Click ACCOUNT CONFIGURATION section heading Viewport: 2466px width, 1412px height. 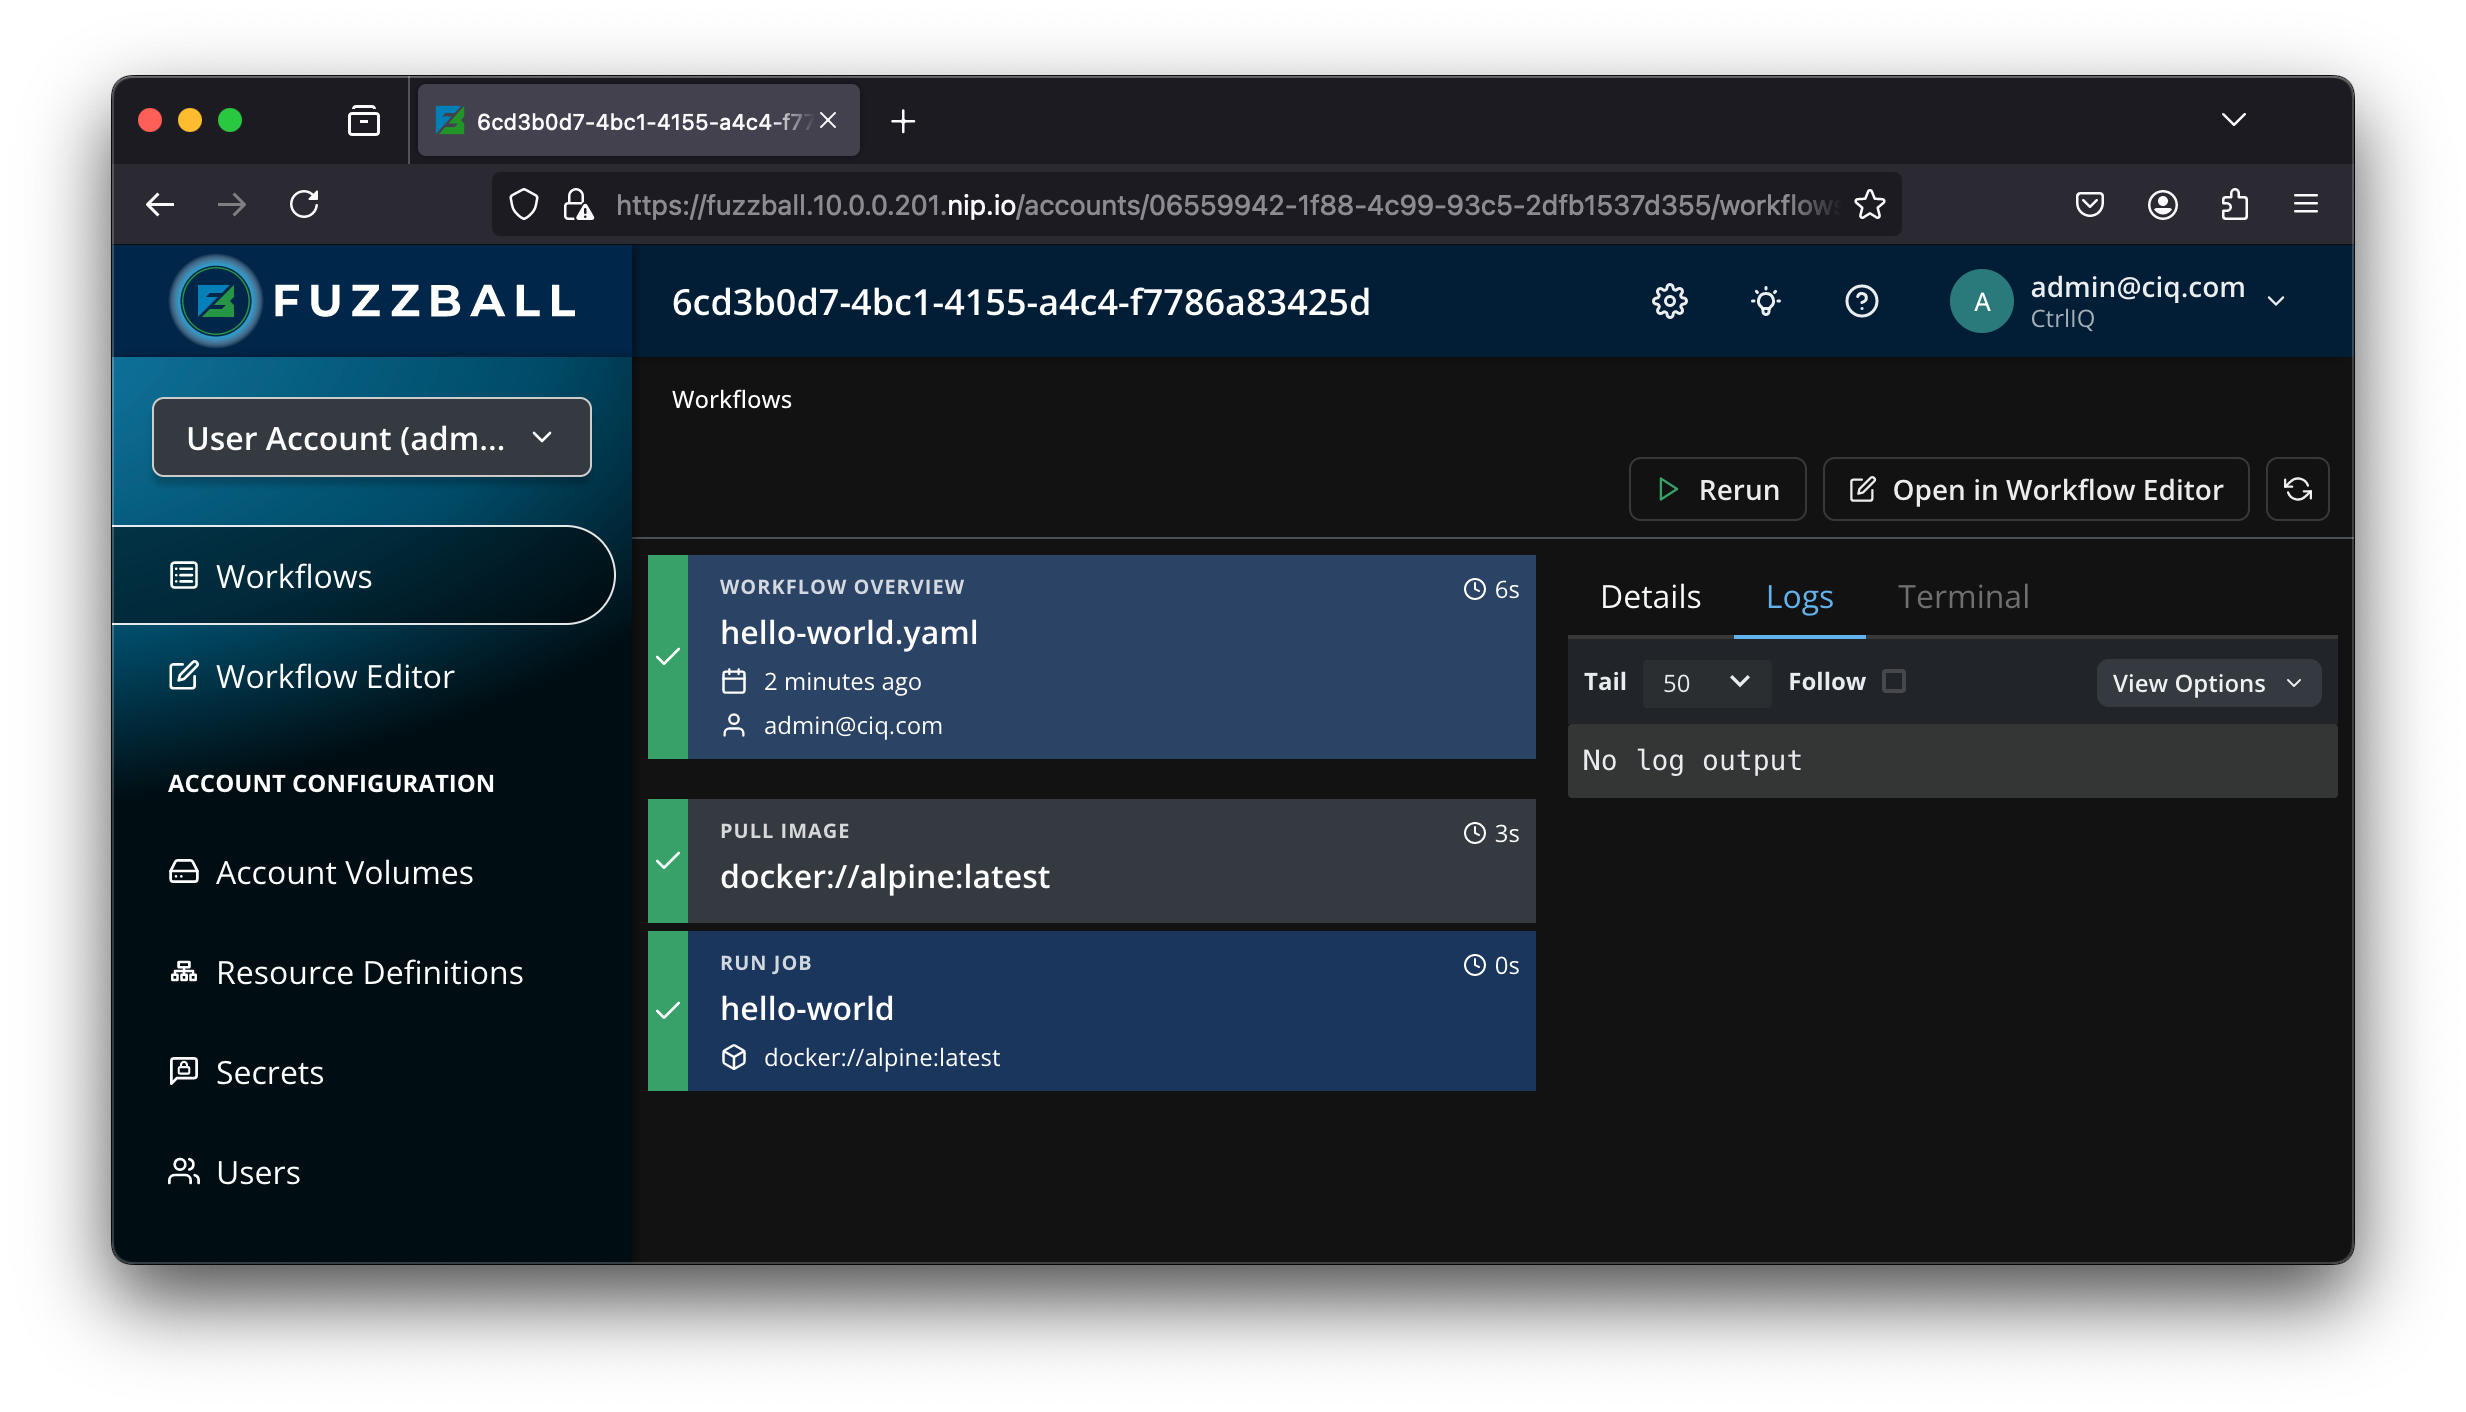[x=331, y=783]
